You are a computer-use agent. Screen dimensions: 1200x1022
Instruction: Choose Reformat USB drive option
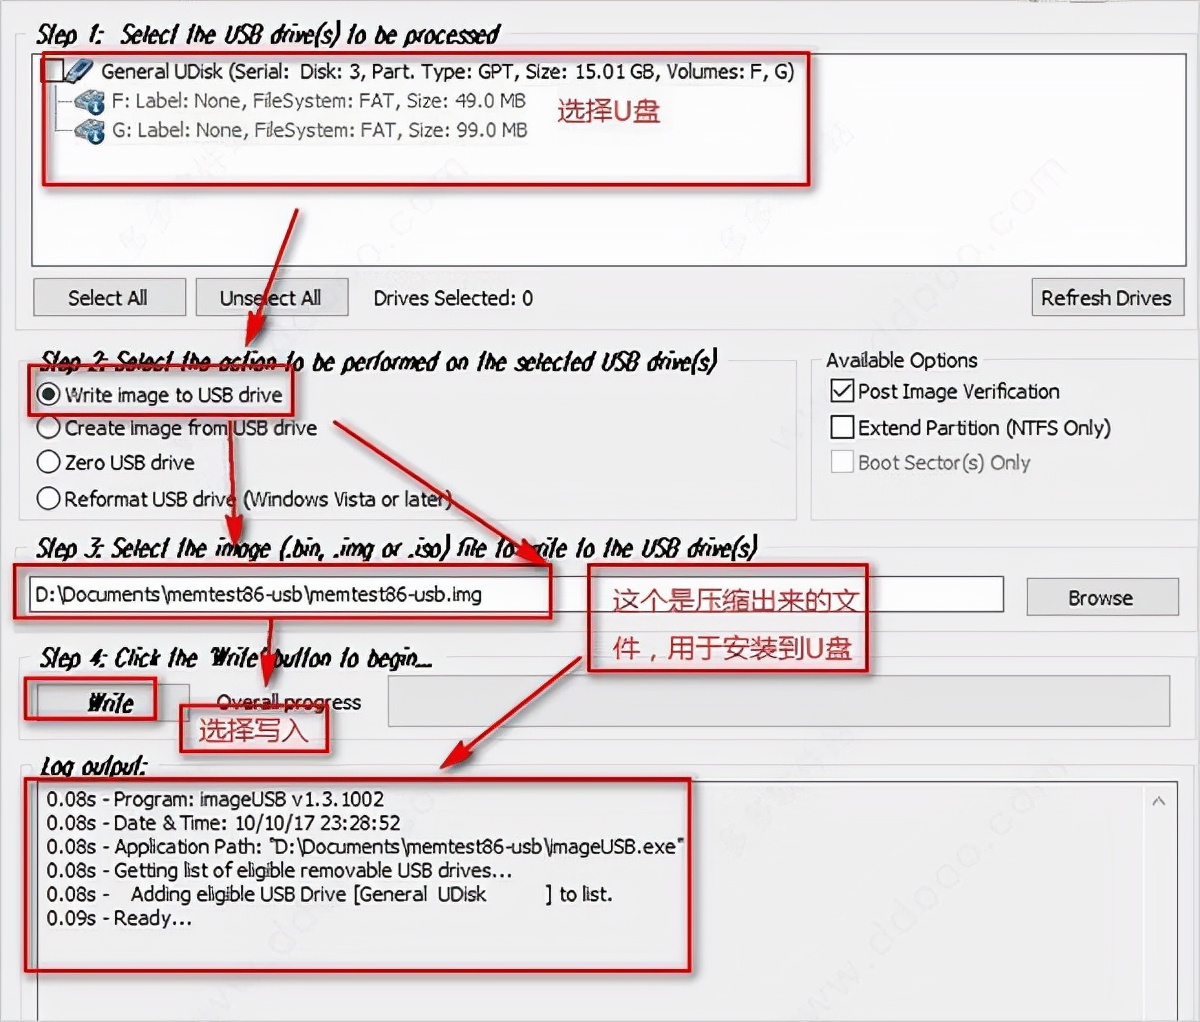point(48,499)
